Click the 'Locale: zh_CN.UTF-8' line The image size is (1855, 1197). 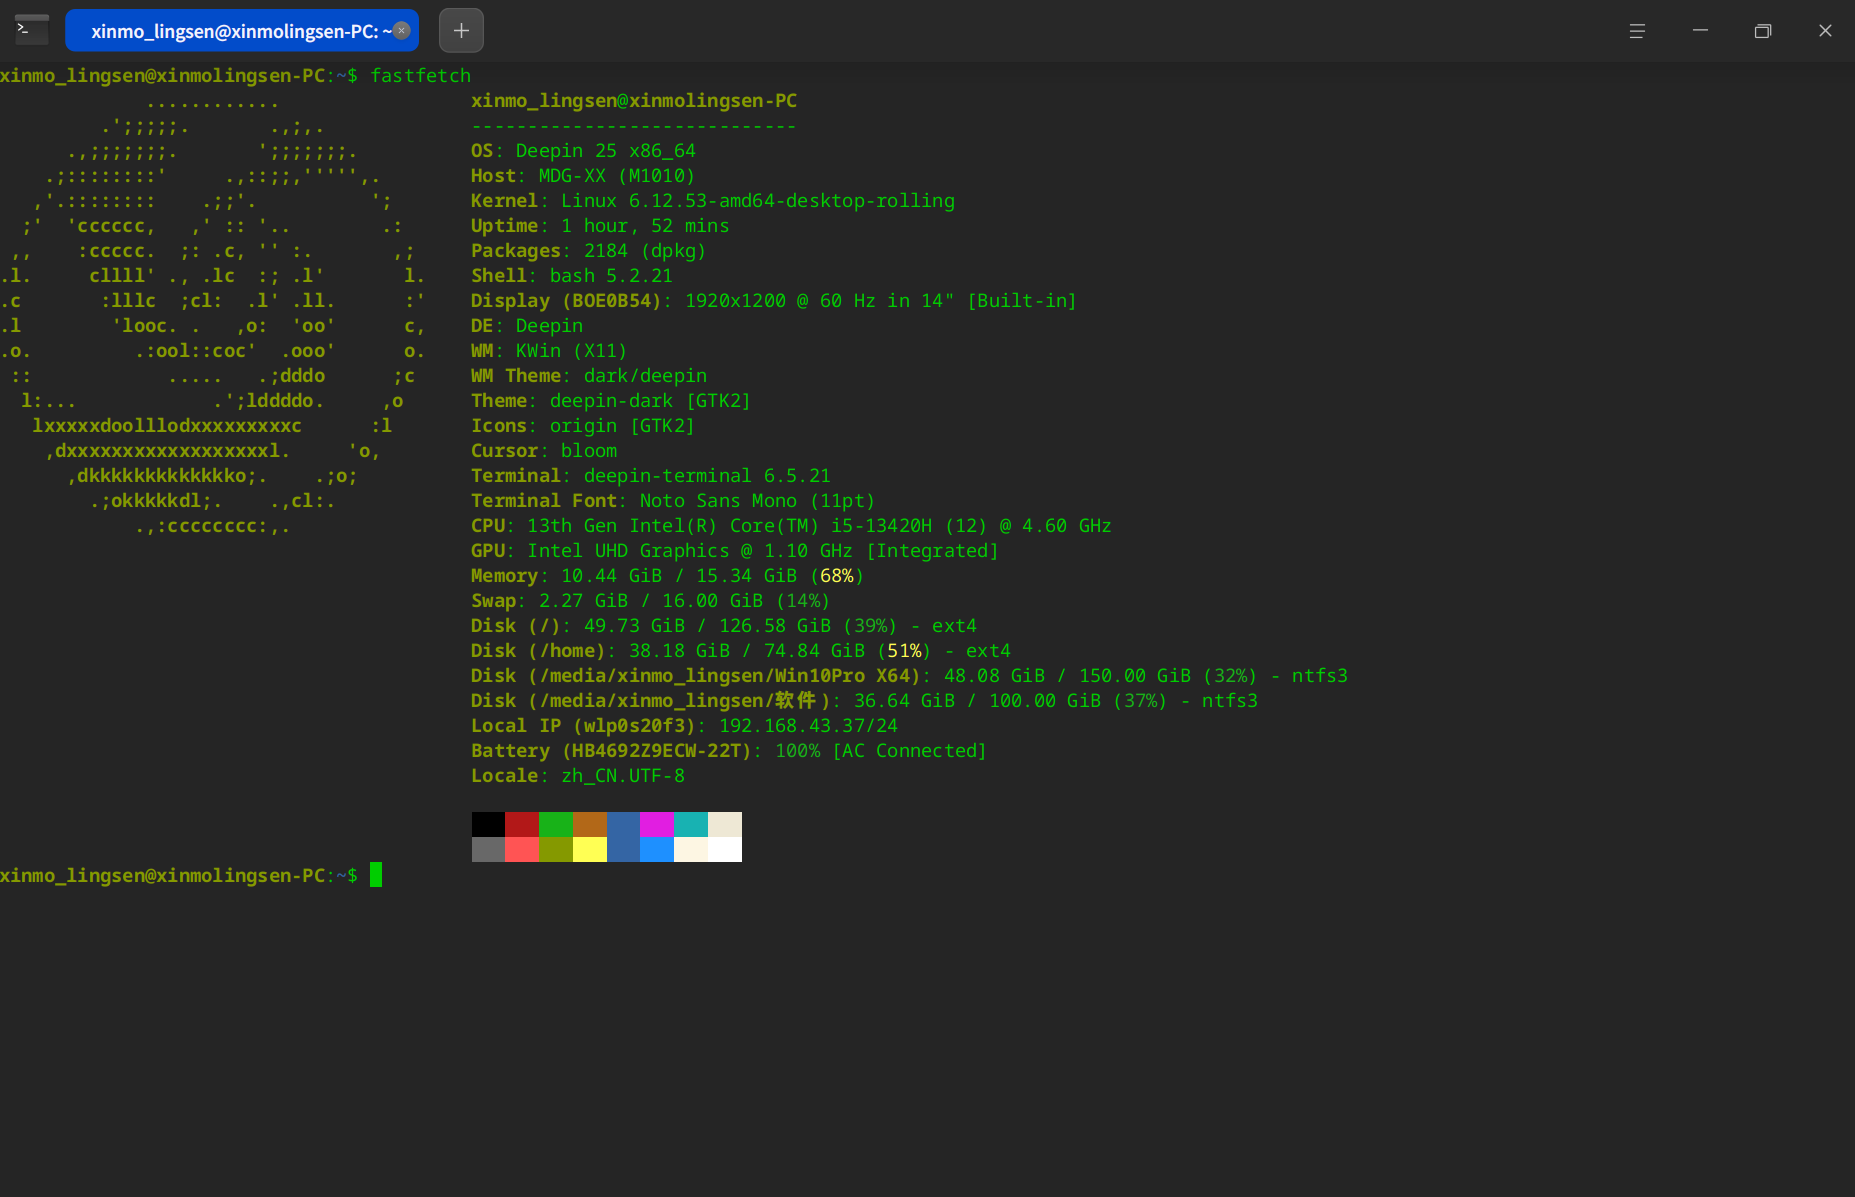pyautogui.click(x=578, y=776)
